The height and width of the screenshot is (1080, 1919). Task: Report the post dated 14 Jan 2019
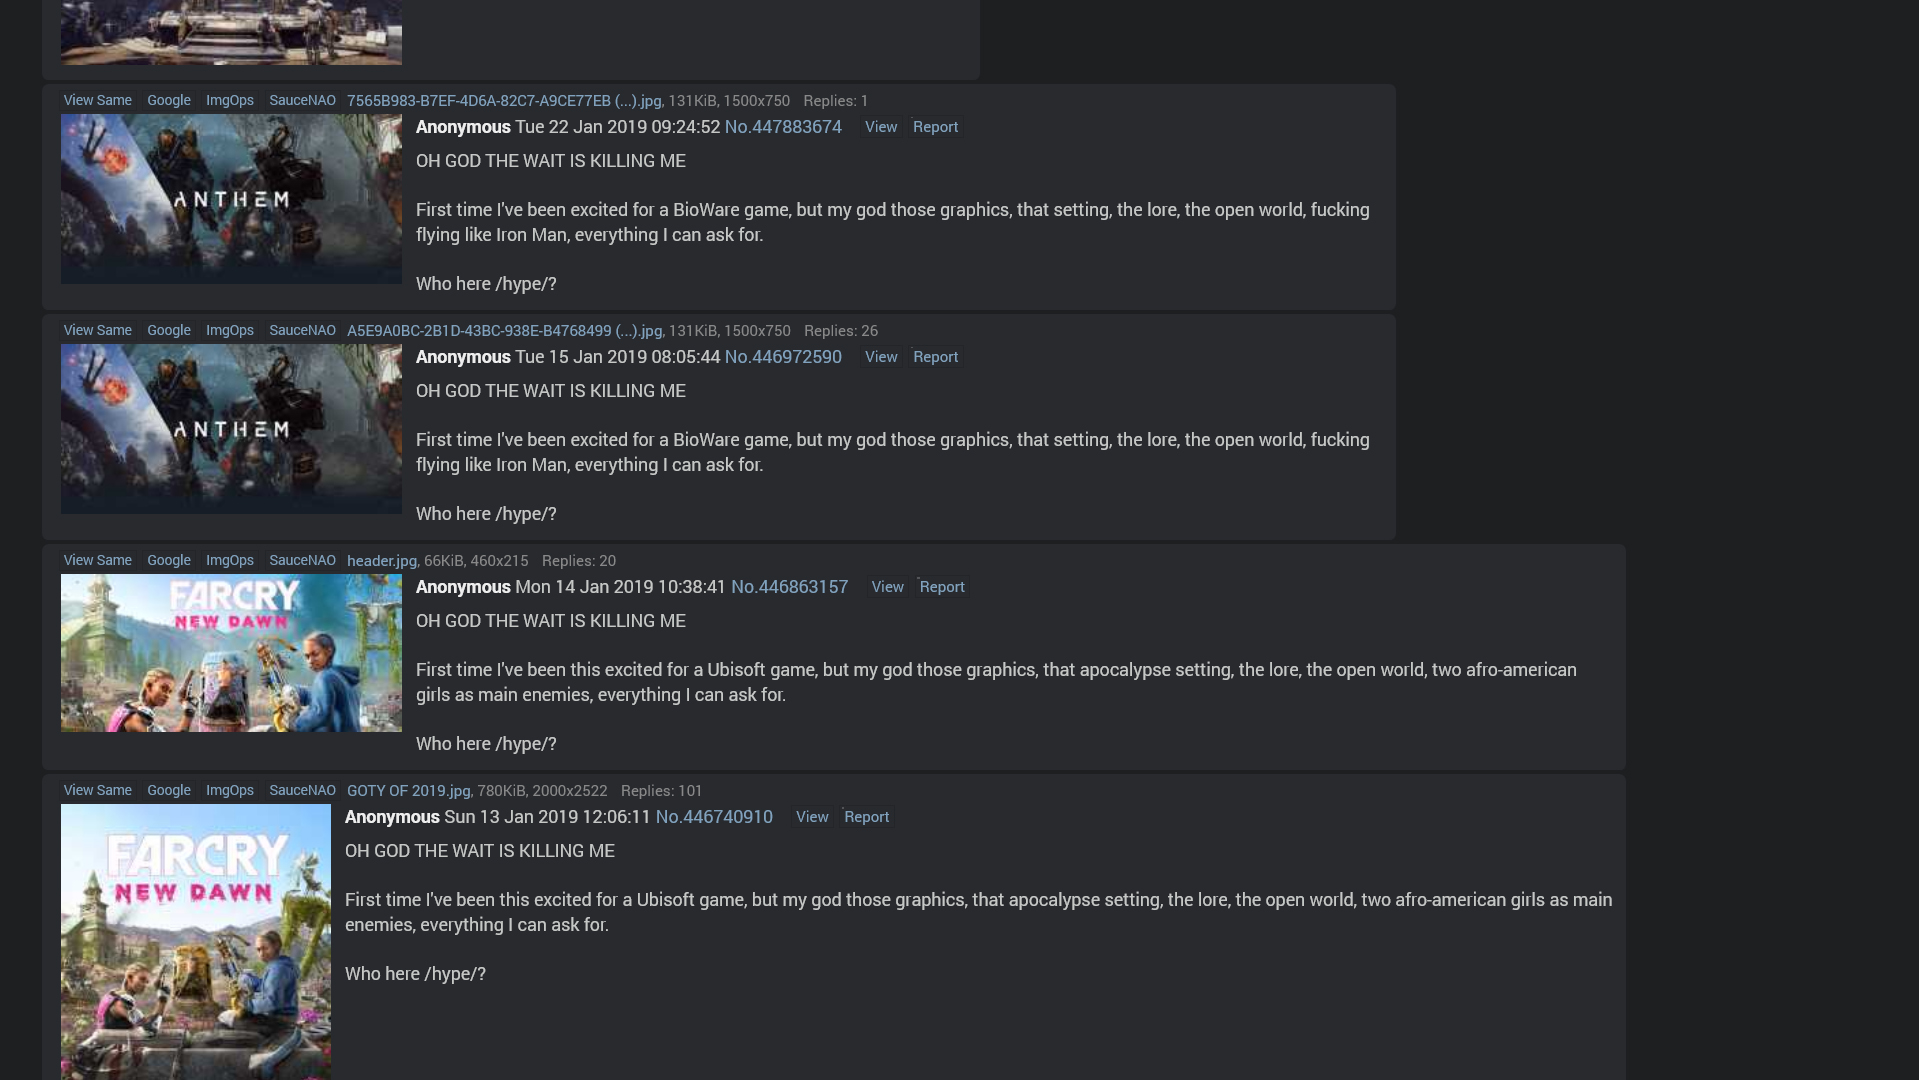pyautogui.click(x=942, y=587)
